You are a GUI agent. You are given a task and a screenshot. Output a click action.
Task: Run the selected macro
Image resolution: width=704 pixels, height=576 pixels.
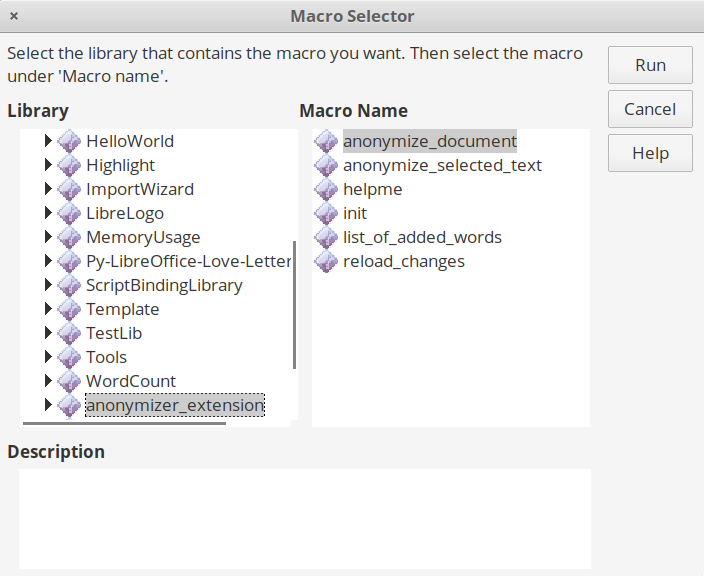pyautogui.click(x=650, y=65)
